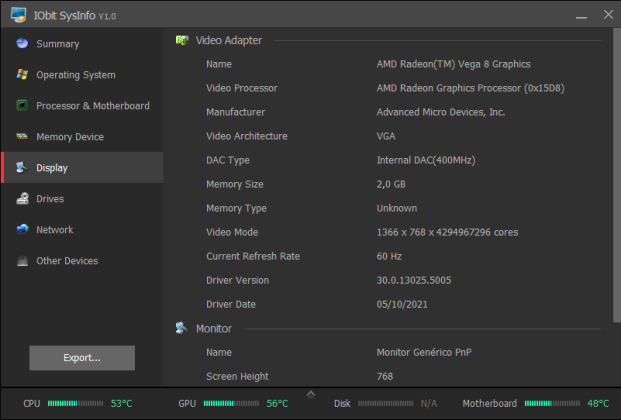
Task: Open the Summary section
Action: pyautogui.click(x=82, y=44)
